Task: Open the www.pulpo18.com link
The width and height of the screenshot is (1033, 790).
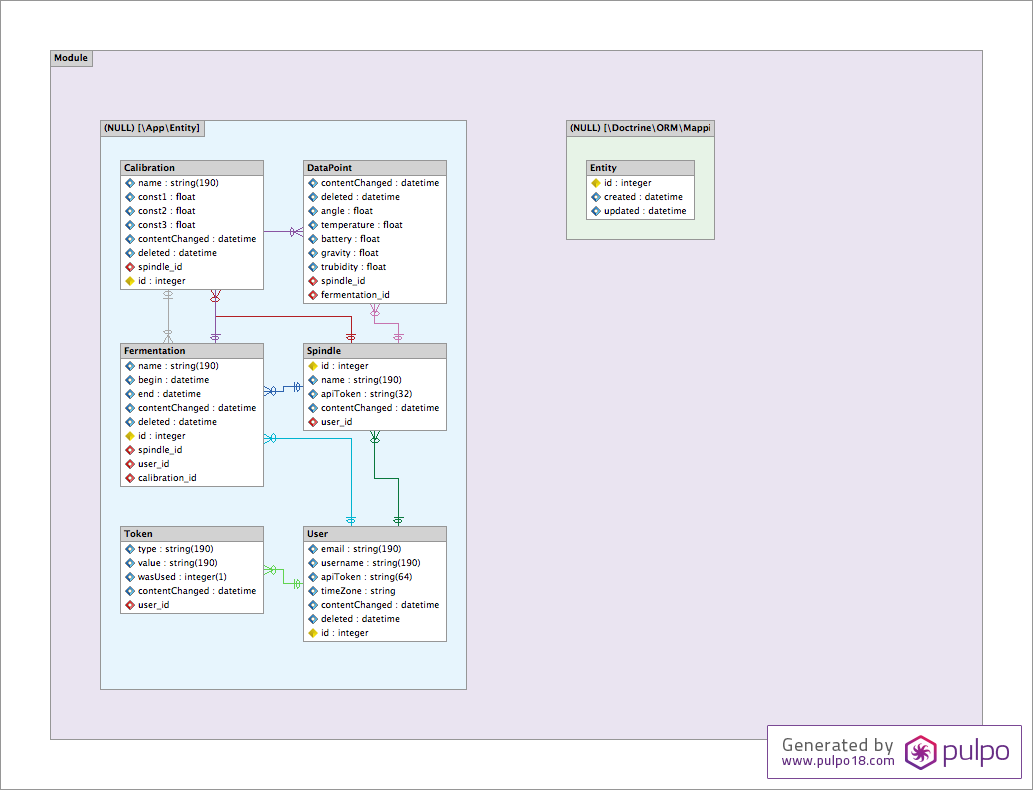Action: pyautogui.click(x=837, y=761)
